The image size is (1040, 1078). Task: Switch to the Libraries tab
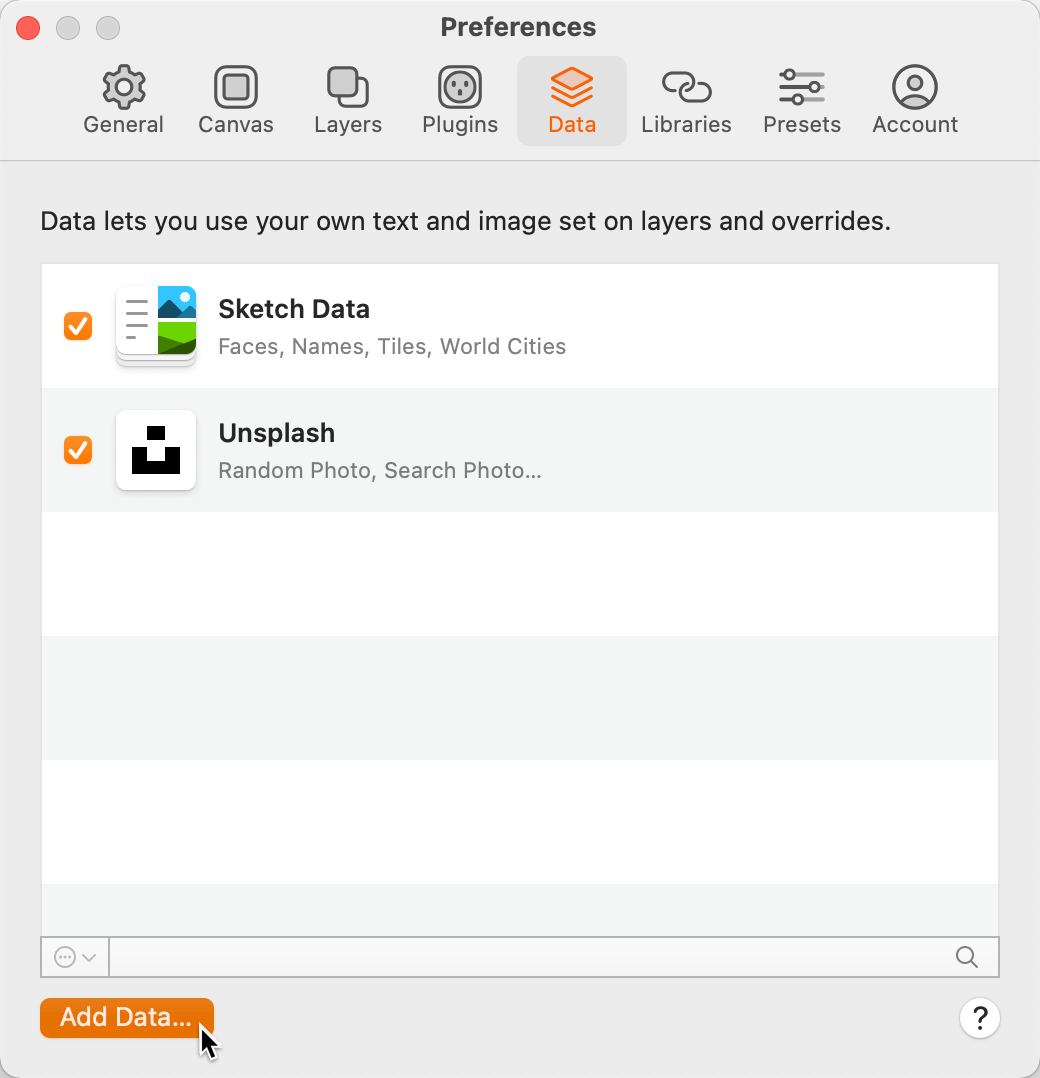click(x=686, y=100)
